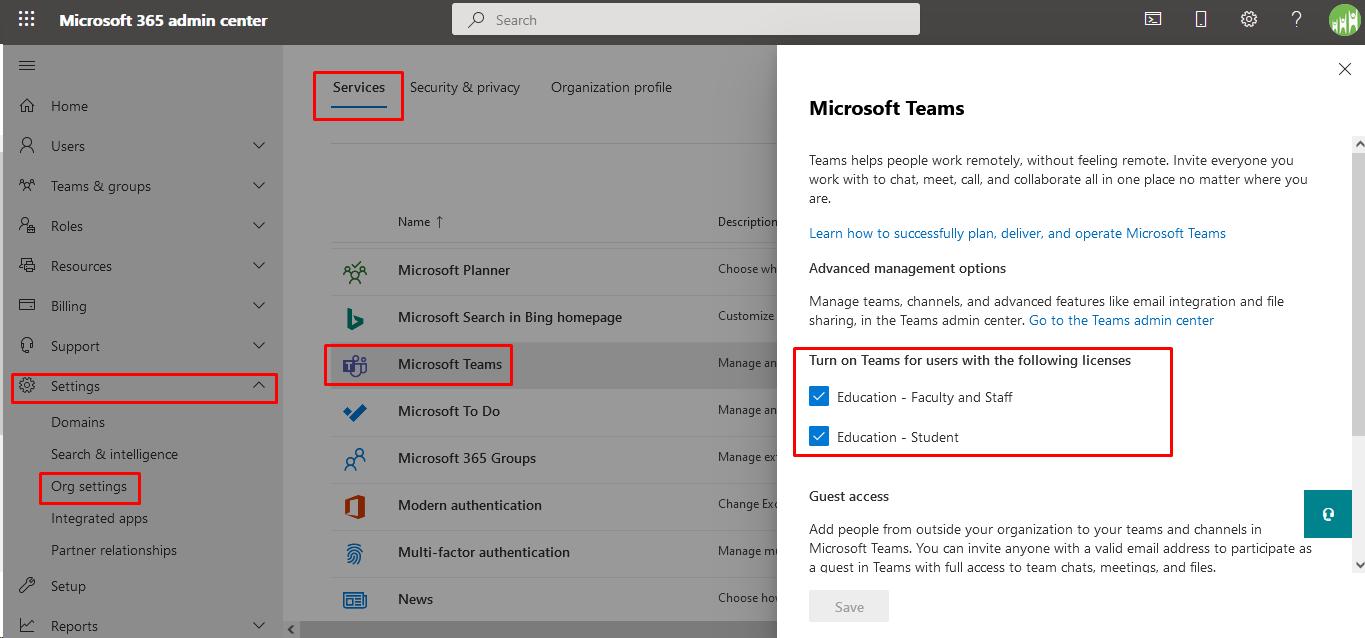Click the services list horizontal scrollbar
Viewport: 1365px width, 638px height.
pos(540,629)
